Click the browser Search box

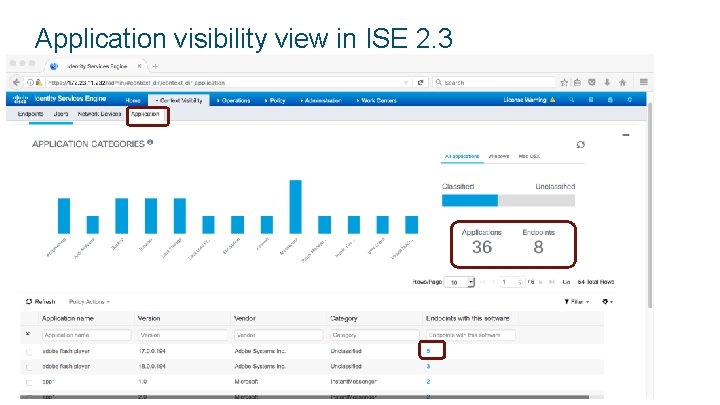point(494,83)
